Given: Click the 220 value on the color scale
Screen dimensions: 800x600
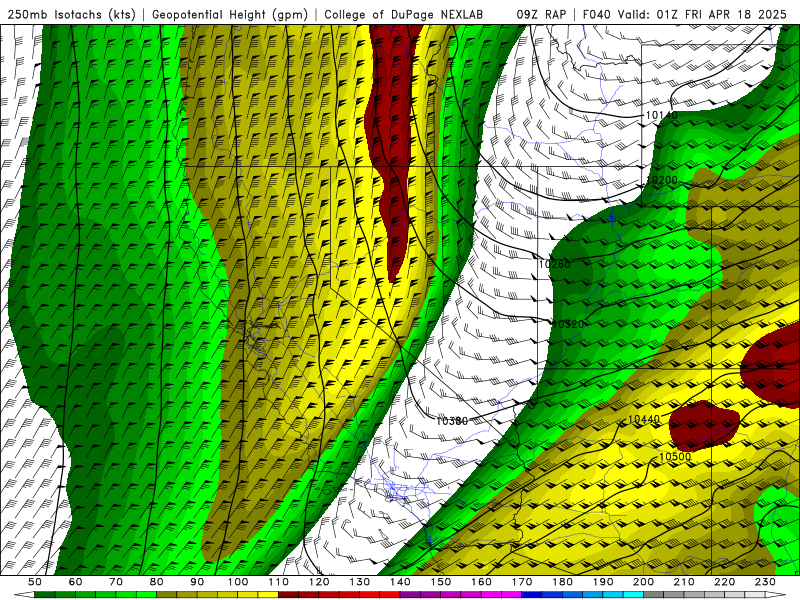Looking at the screenshot, I should (724, 582).
